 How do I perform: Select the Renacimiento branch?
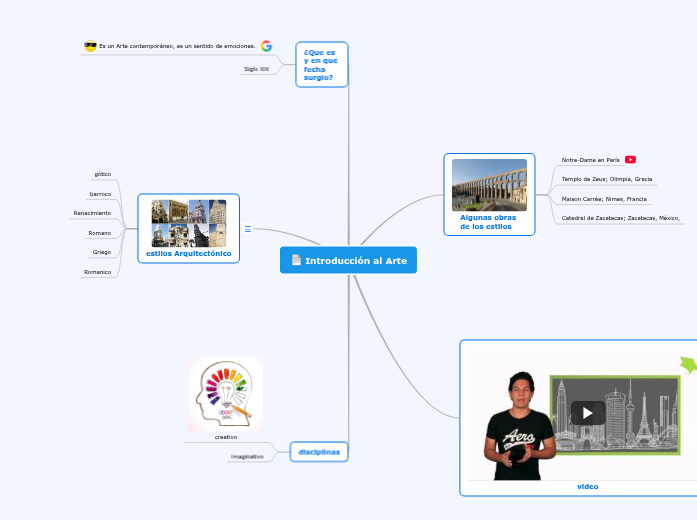coord(92,213)
